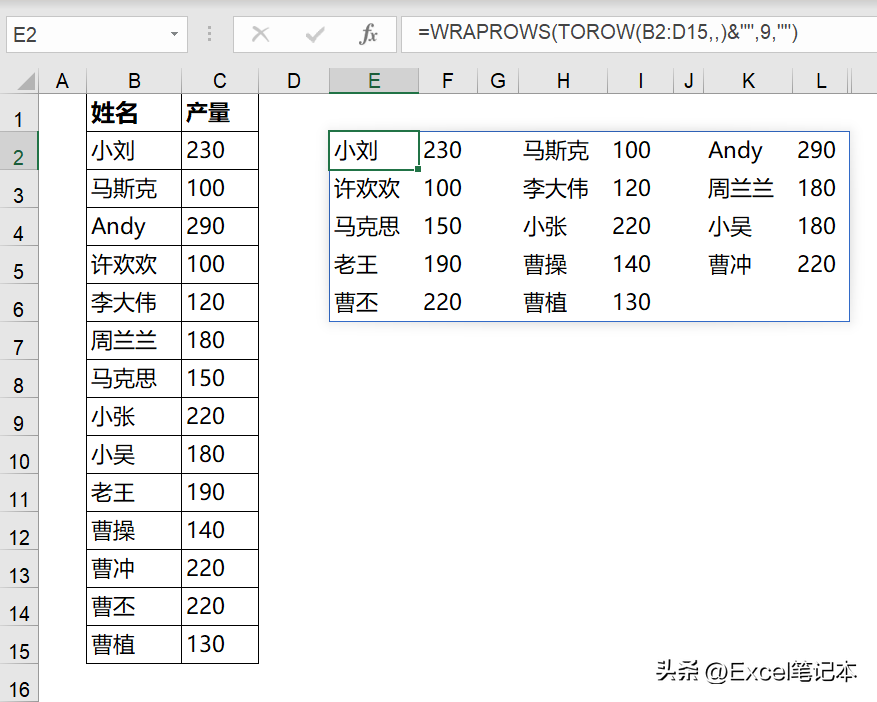Click cell C6 containing 120
Viewport: 877px width, 702px height.
point(220,303)
